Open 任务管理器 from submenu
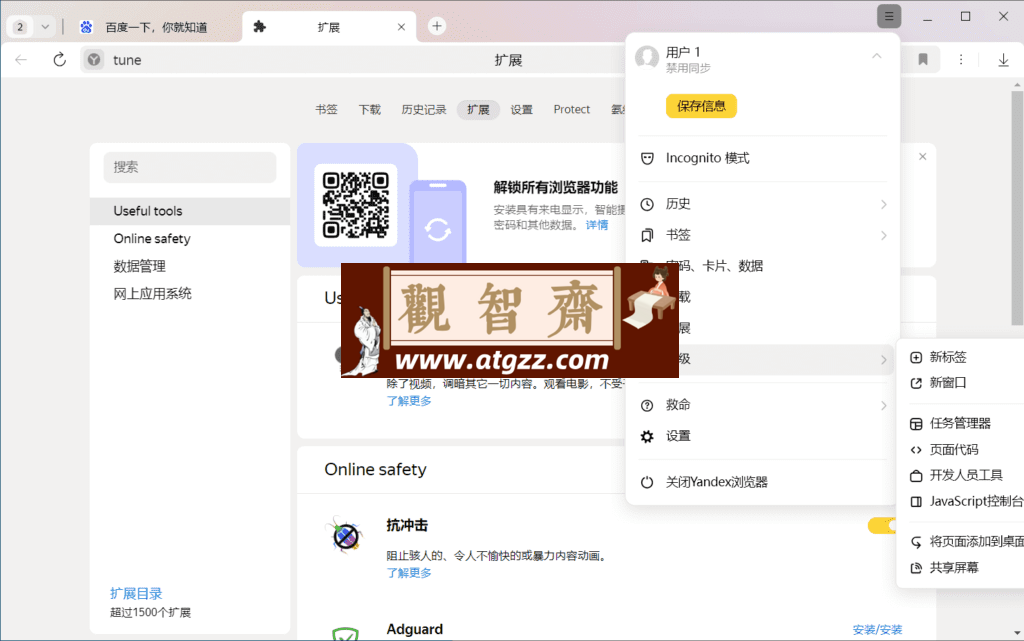Viewport: 1024px width, 641px height. [x=961, y=423]
